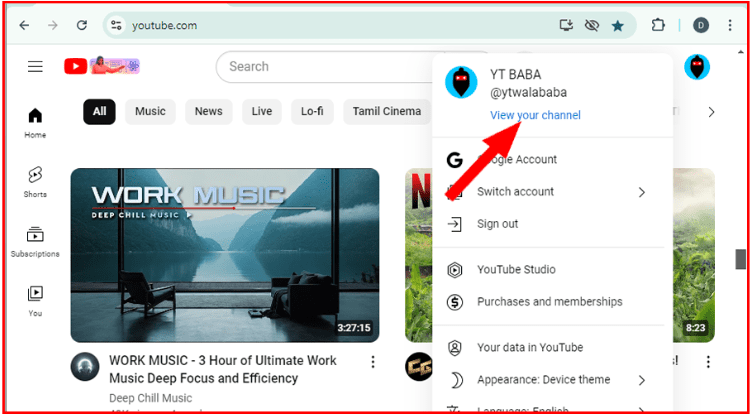The height and width of the screenshot is (415, 752).
Task: Open Google Account from the menu
Action: tap(552, 159)
